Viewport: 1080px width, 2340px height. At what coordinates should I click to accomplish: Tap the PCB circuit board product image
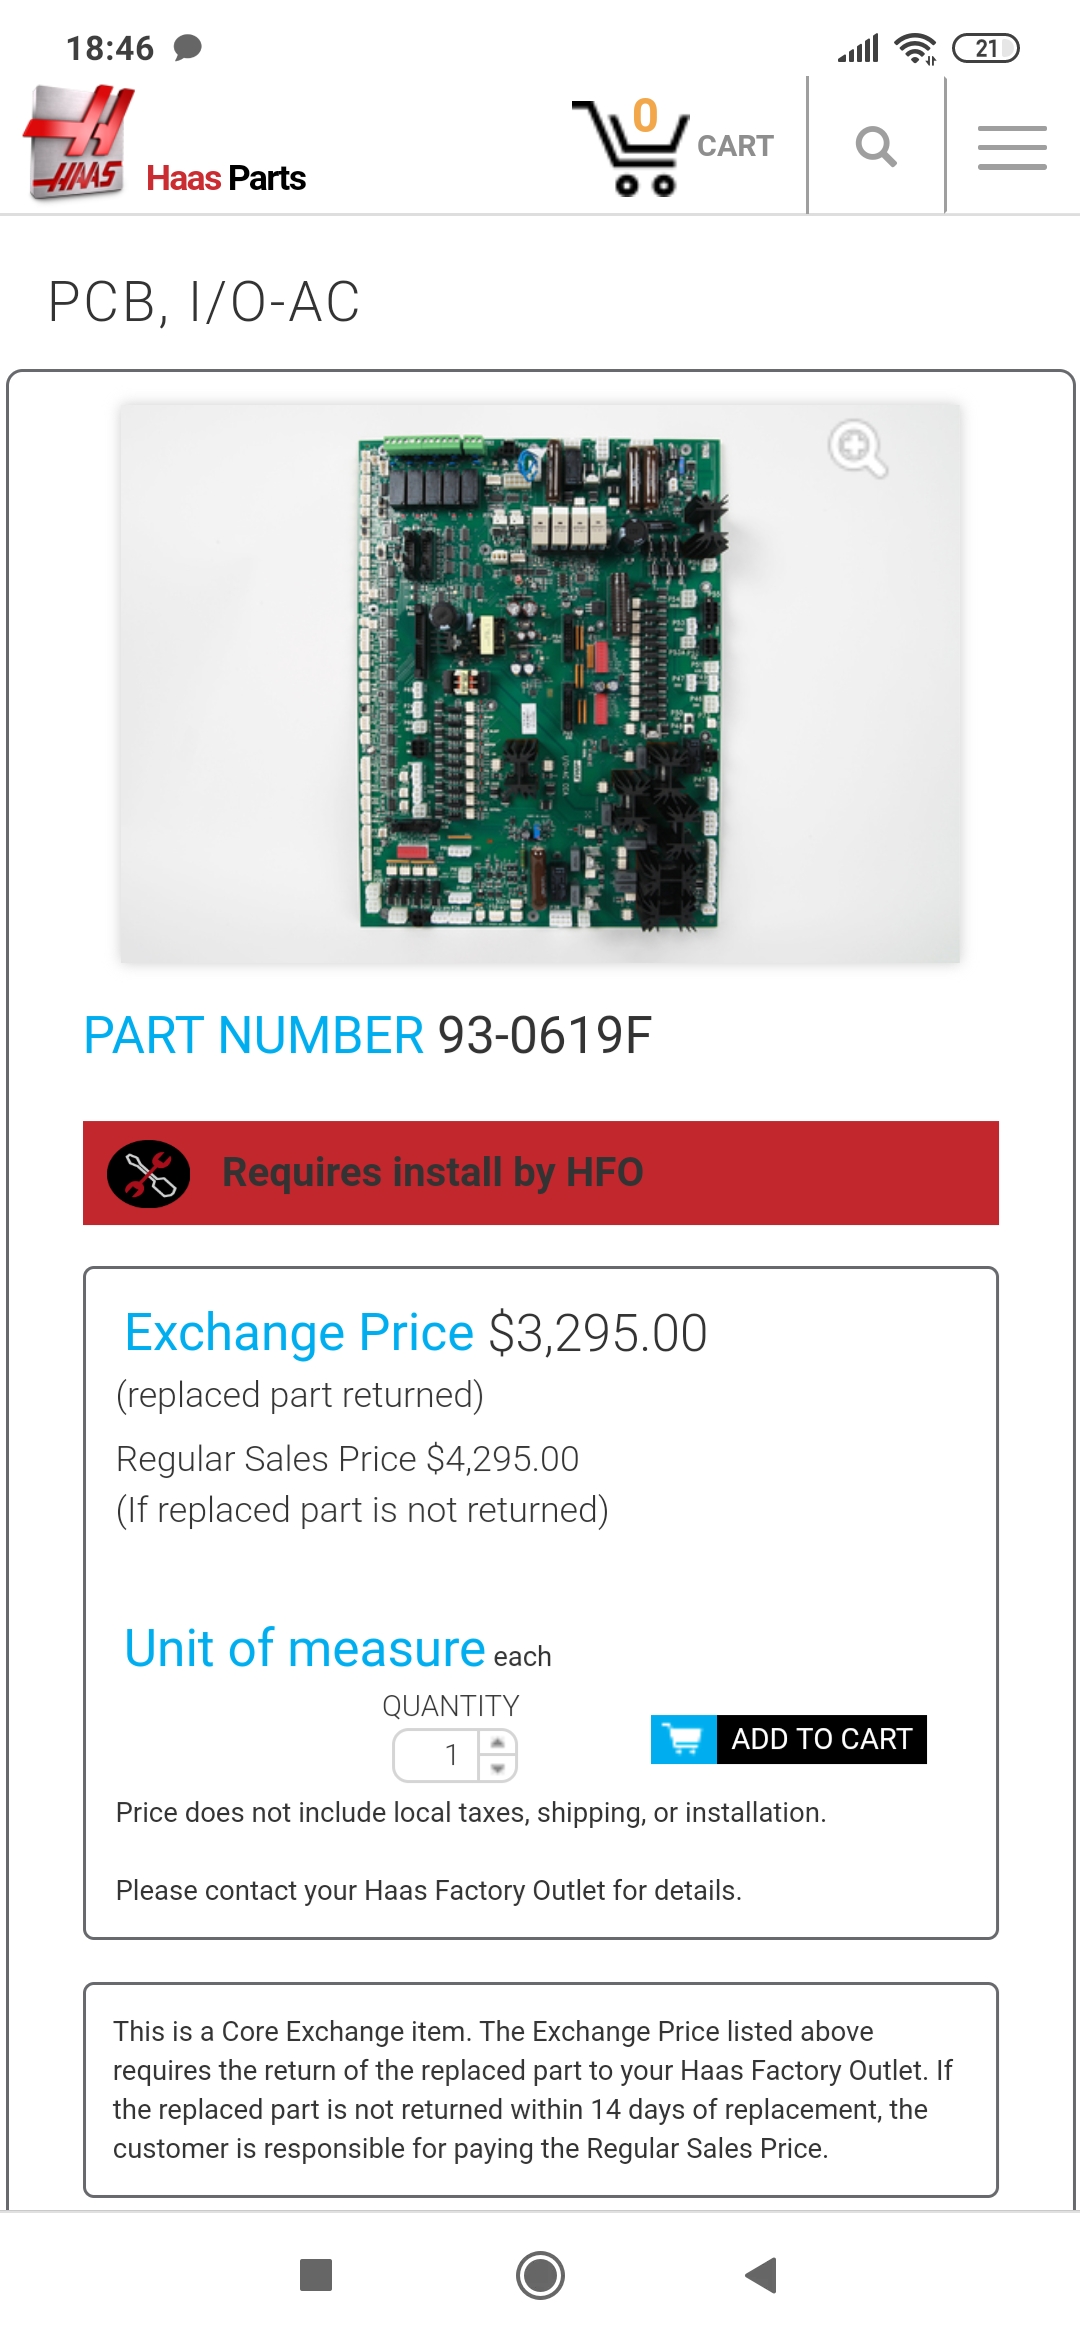click(540, 683)
